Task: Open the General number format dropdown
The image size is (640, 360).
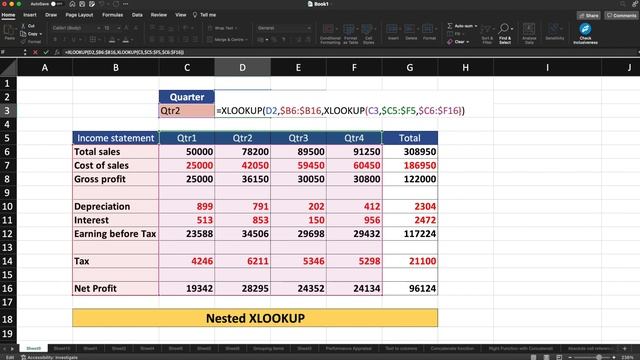Action: click(x=284, y=28)
